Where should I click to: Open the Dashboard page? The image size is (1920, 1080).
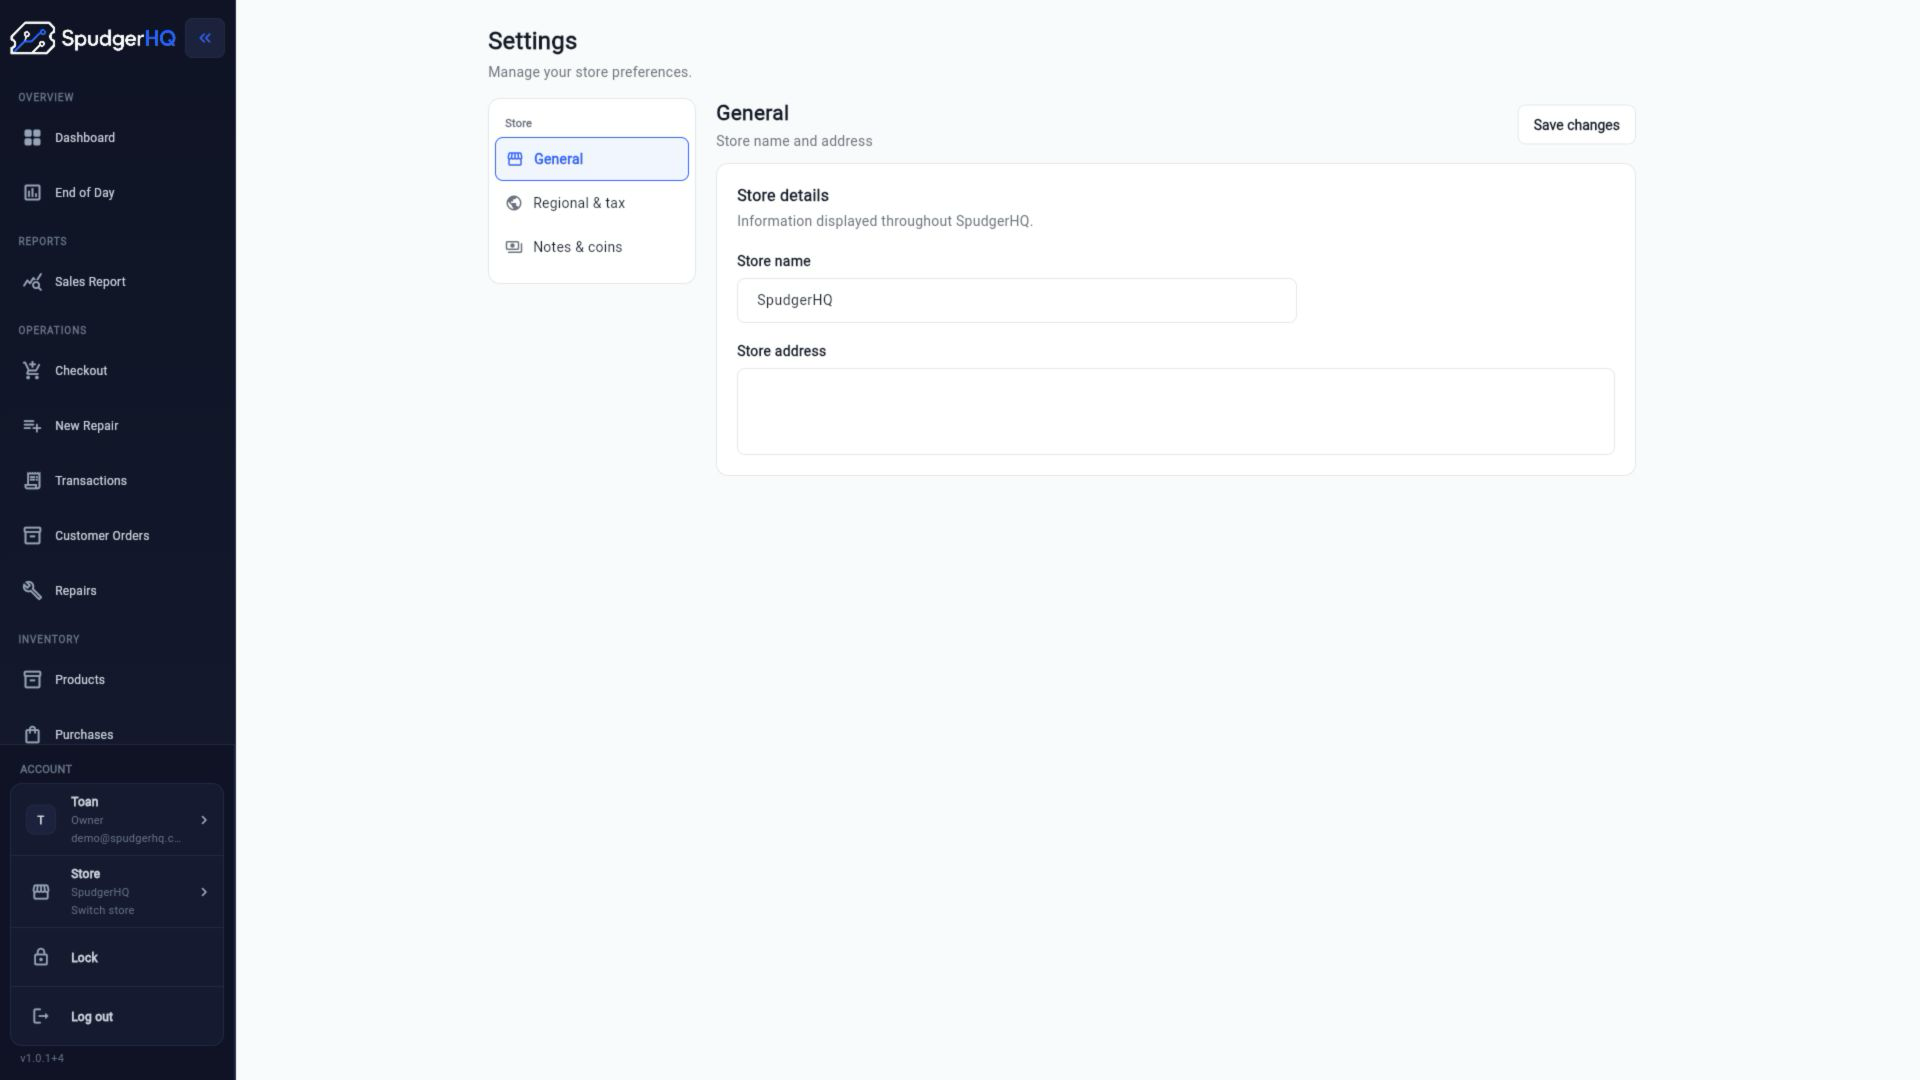click(117, 138)
